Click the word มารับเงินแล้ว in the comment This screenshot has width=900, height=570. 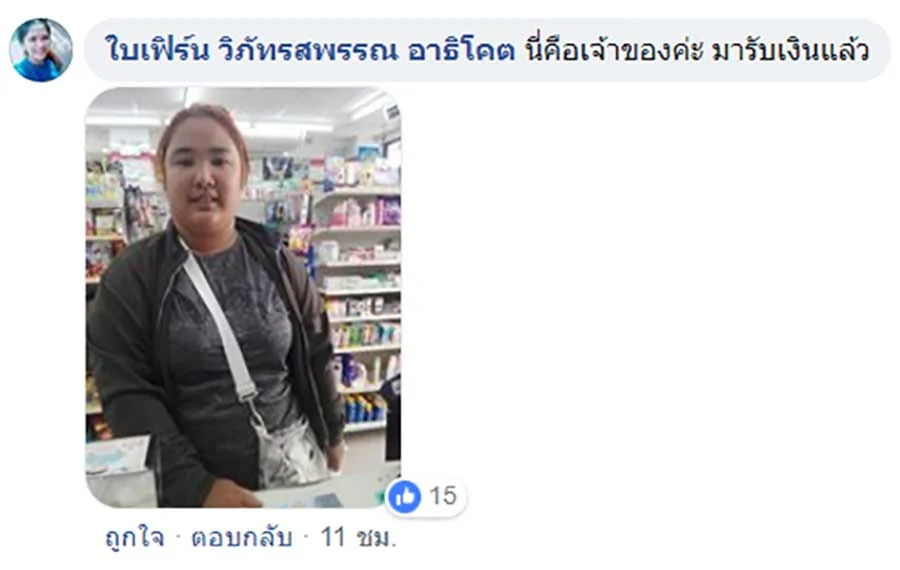(x=790, y=51)
